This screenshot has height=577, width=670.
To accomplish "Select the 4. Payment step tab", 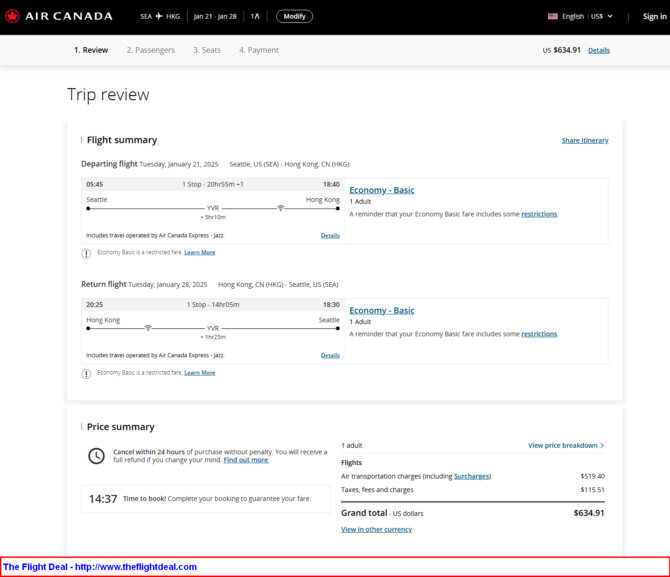I will coord(259,50).
